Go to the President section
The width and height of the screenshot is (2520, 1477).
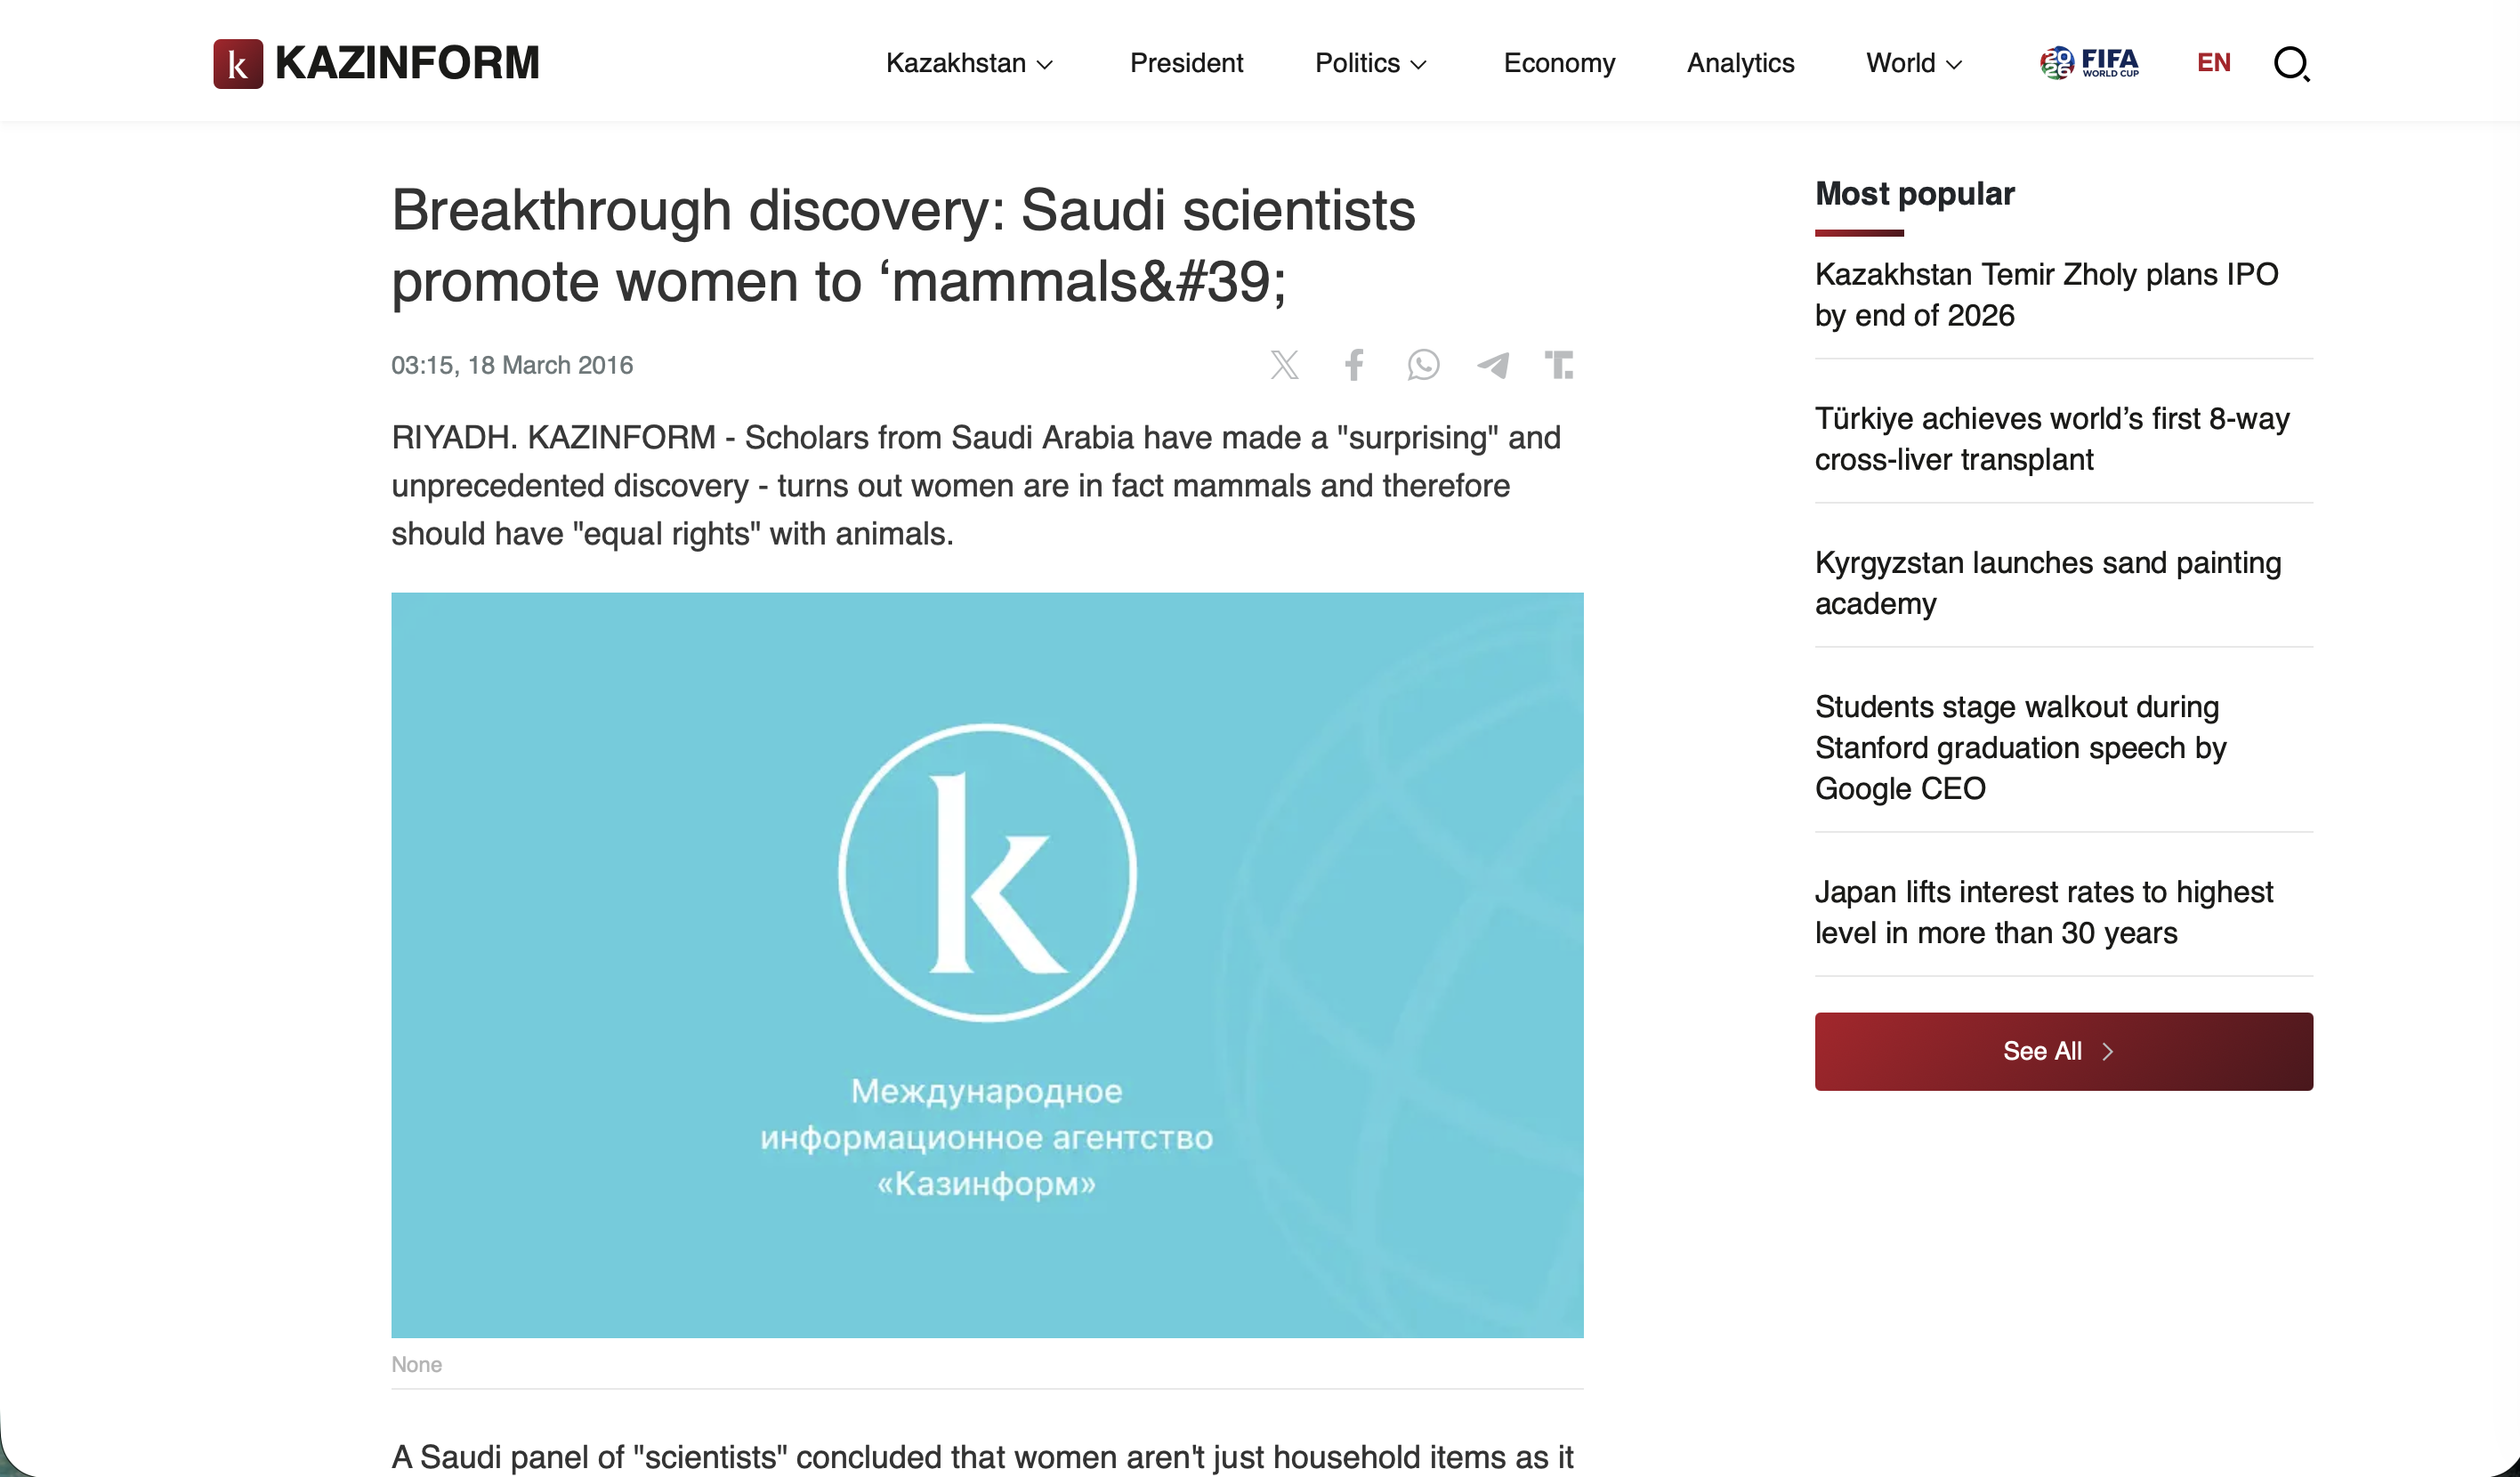1186,63
